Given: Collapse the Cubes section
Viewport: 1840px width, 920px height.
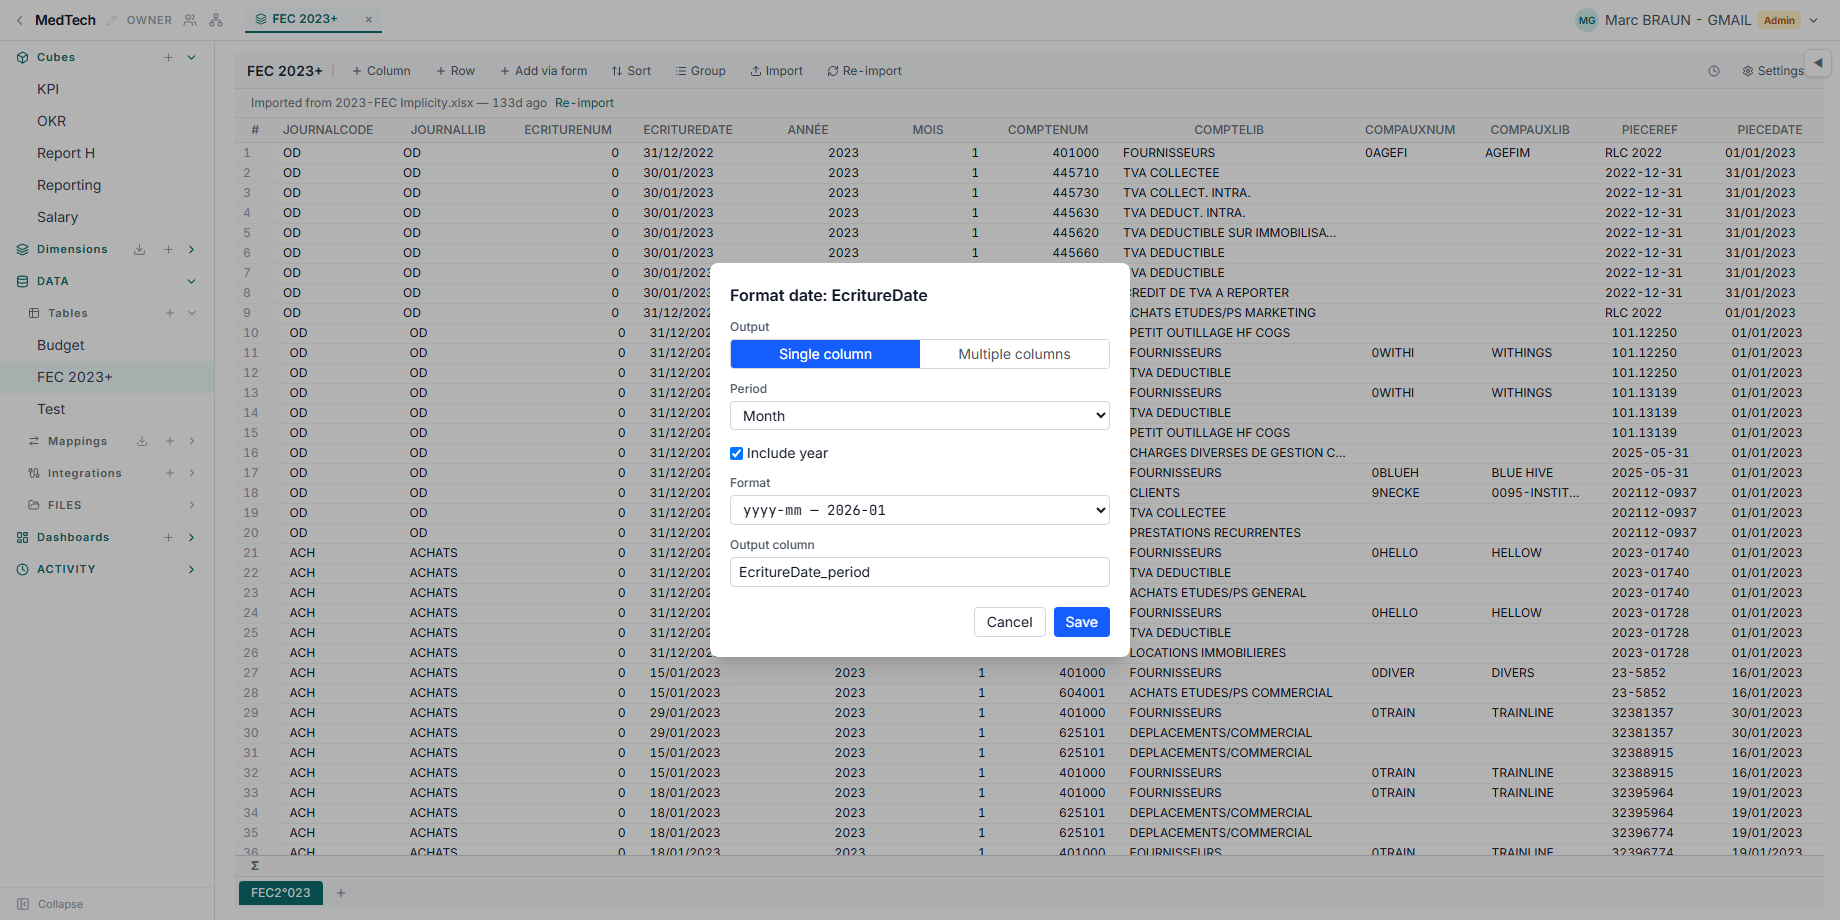Looking at the screenshot, I should tap(192, 57).
